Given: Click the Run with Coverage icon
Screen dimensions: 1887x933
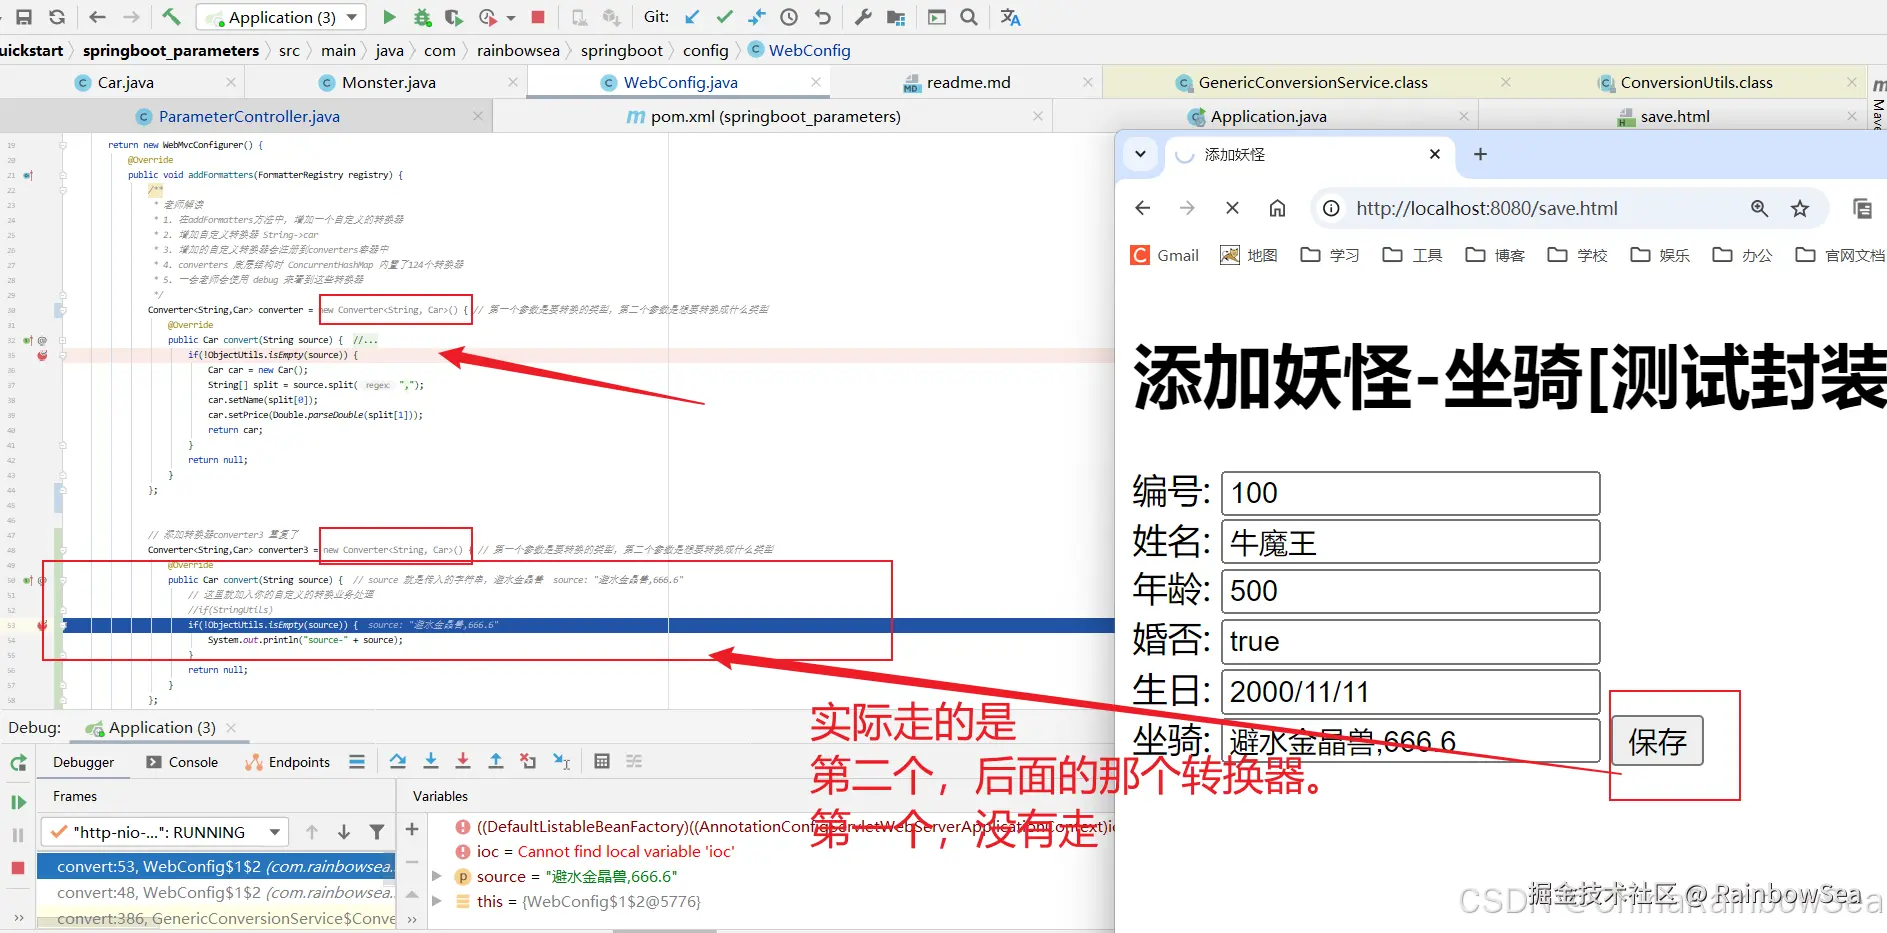Looking at the screenshot, I should [x=454, y=17].
